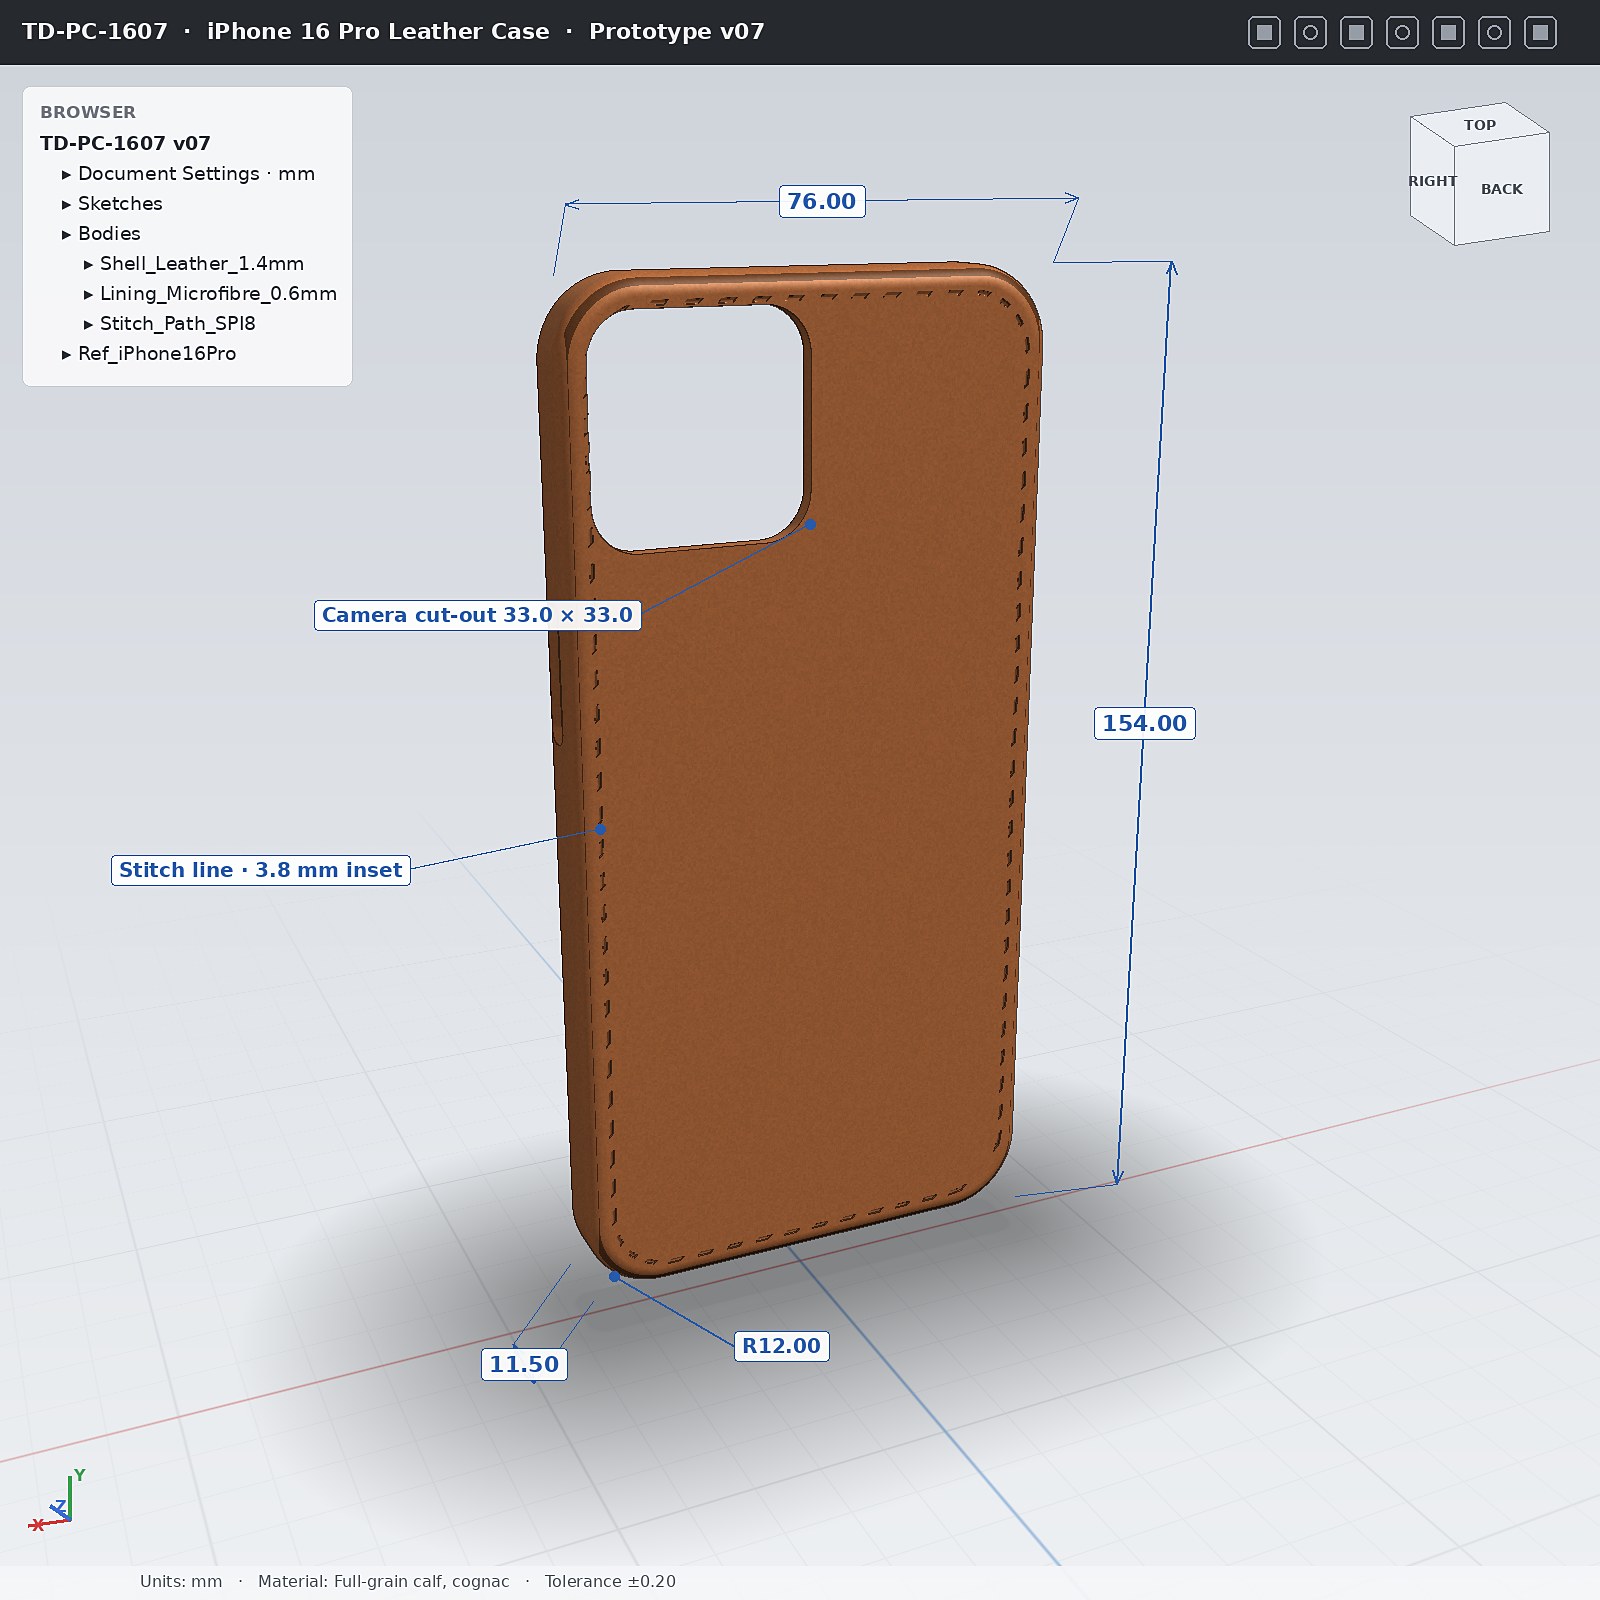Select the 11.50 depth dimension

point(524,1364)
